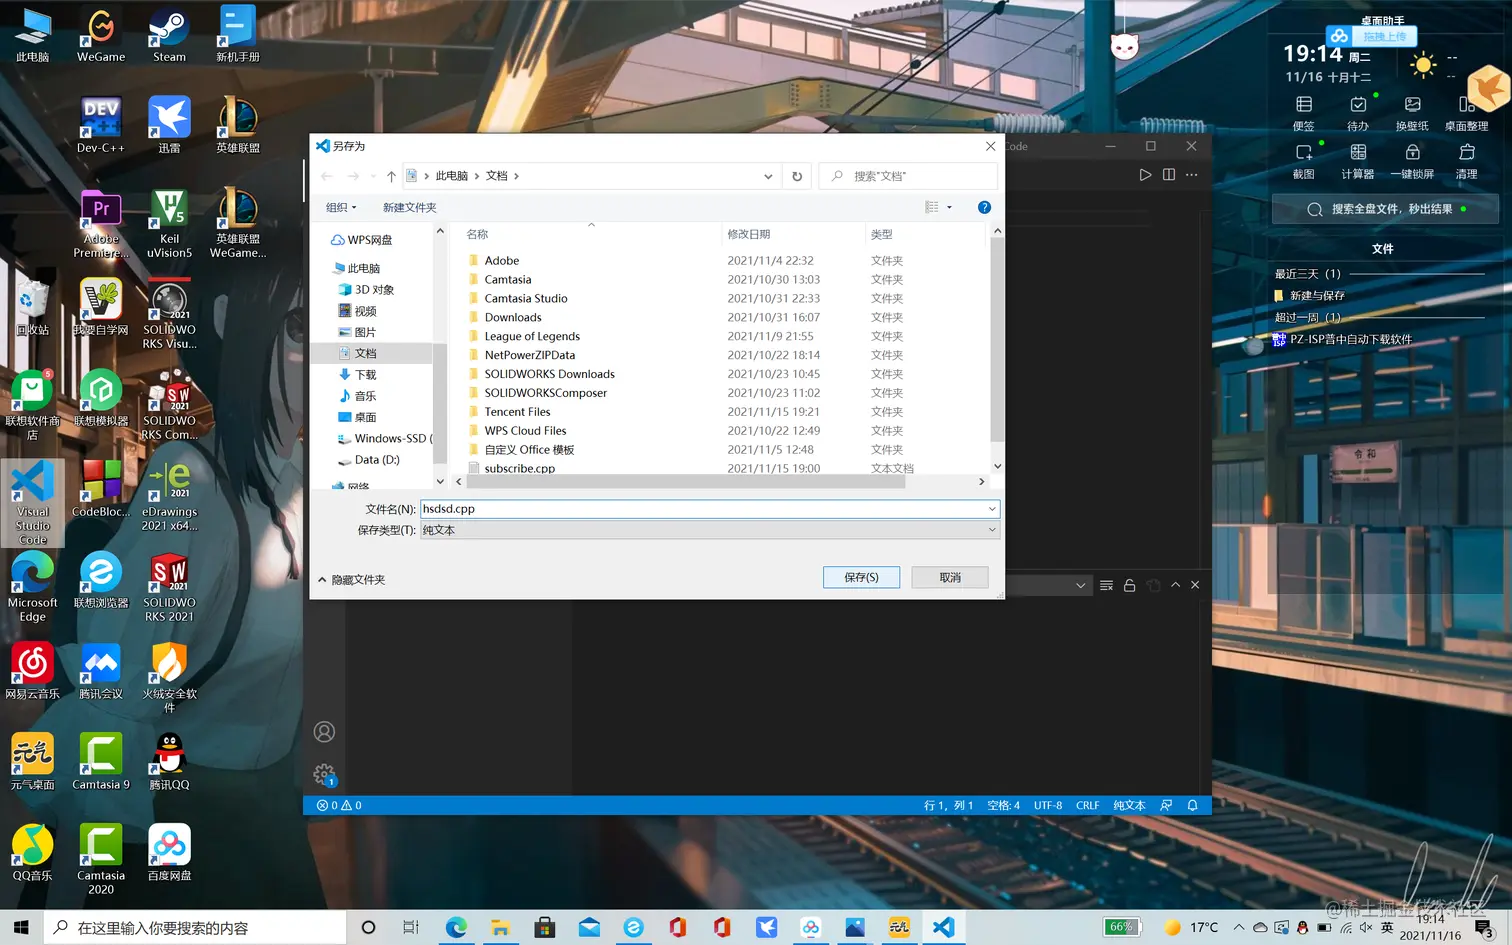Screen dimensions: 1512x945
Task: Open the save dialog's Help icon
Action: click(x=984, y=207)
